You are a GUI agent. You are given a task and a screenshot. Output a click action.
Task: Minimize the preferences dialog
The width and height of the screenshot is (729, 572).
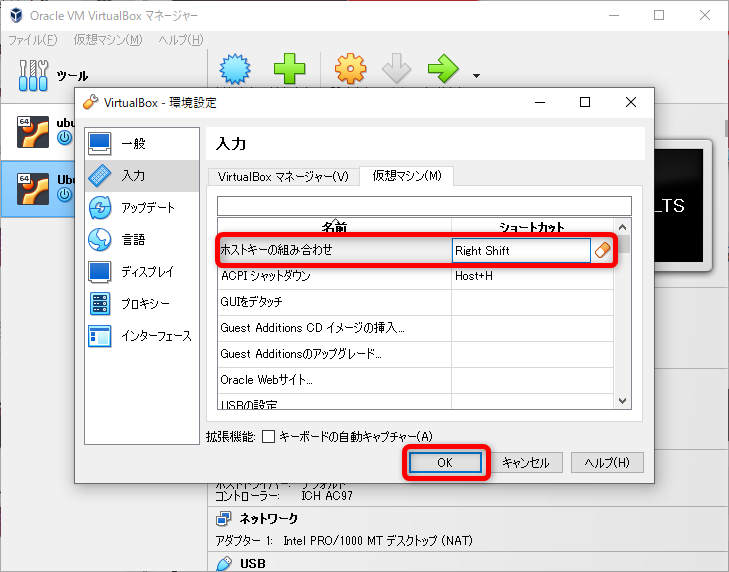pos(540,102)
